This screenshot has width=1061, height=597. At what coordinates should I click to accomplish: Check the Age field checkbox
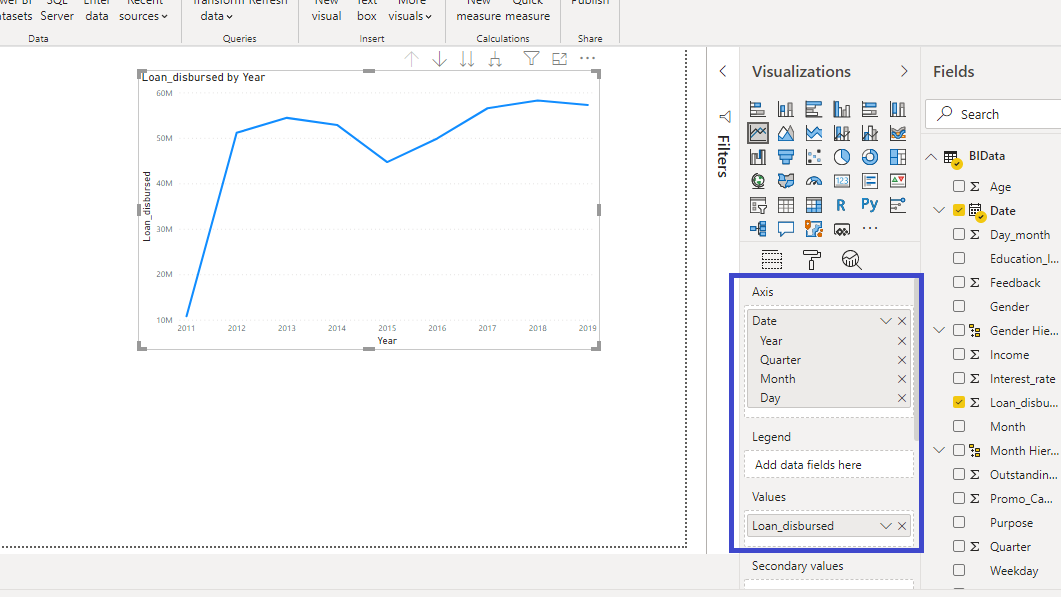click(x=959, y=187)
